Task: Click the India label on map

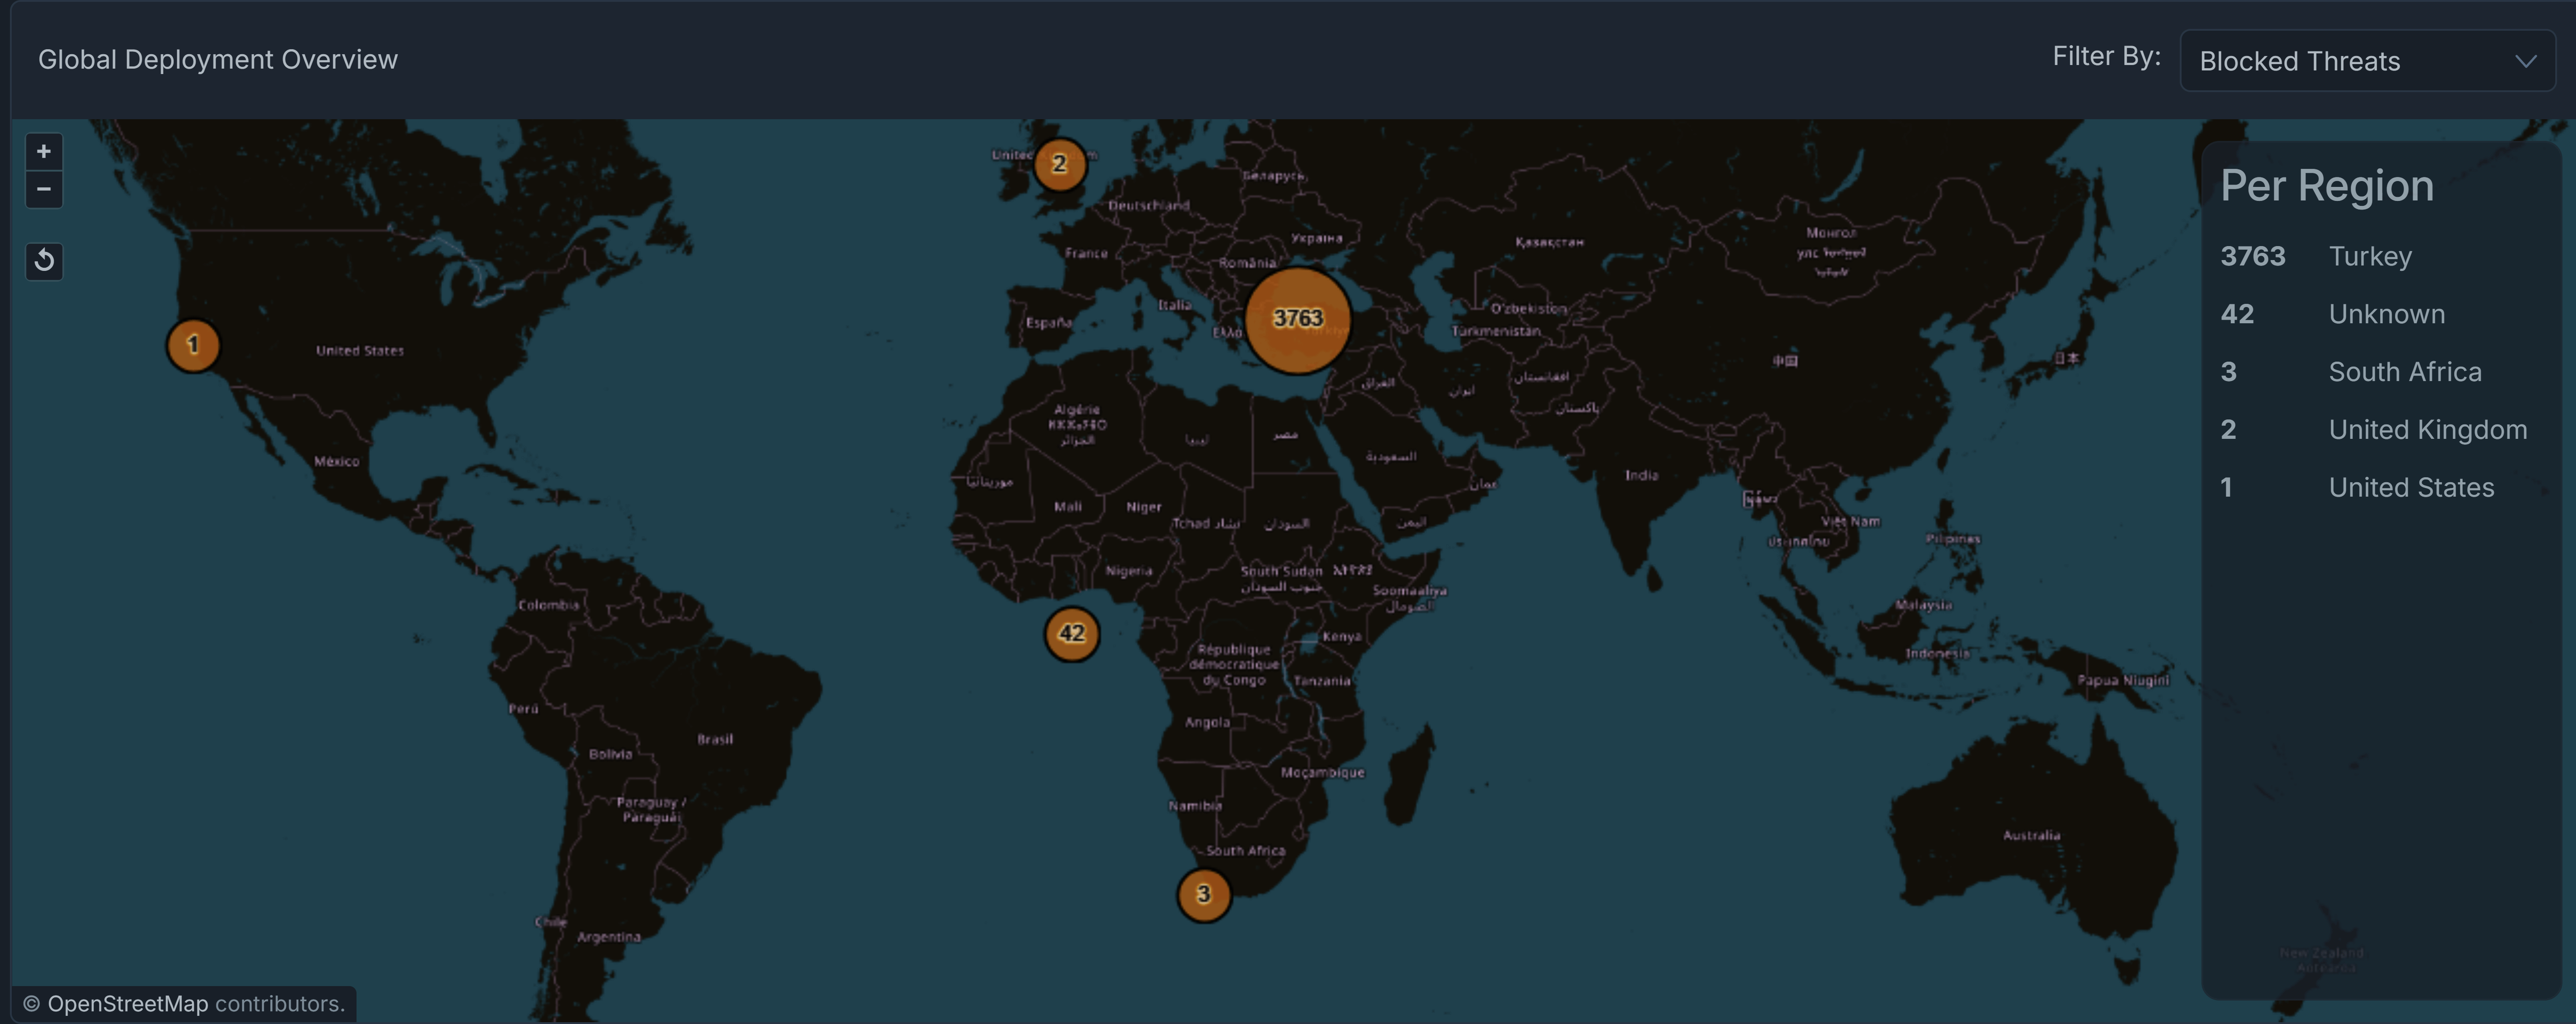Action: click(1641, 476)
